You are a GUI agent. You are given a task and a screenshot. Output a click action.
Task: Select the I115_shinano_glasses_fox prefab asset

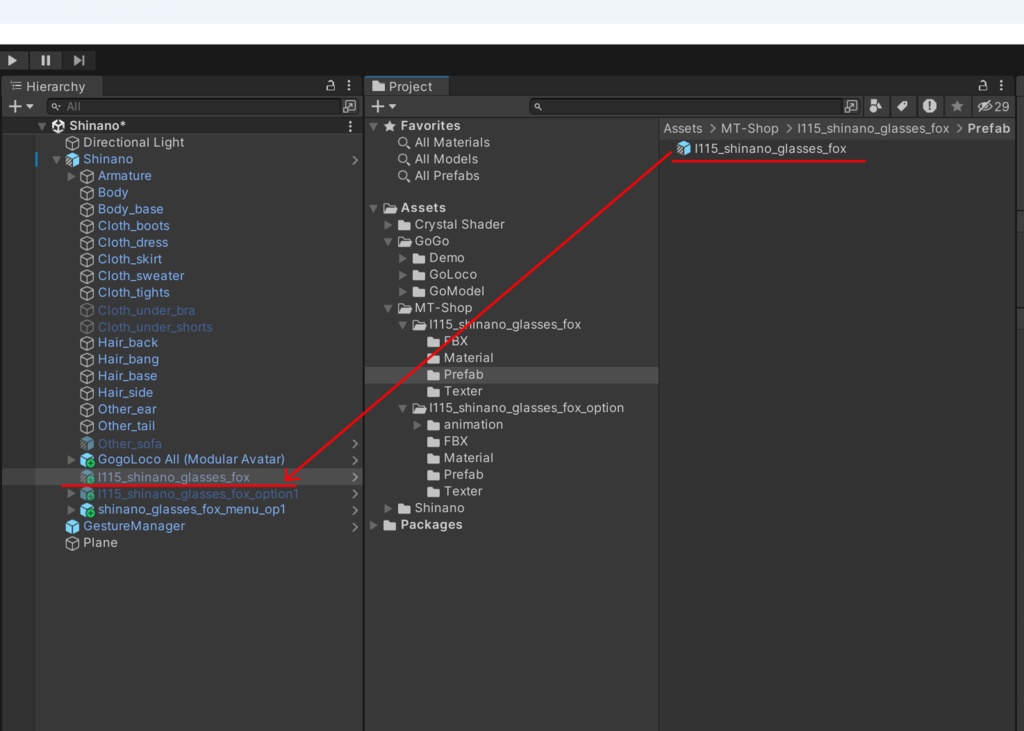point(769,149)
